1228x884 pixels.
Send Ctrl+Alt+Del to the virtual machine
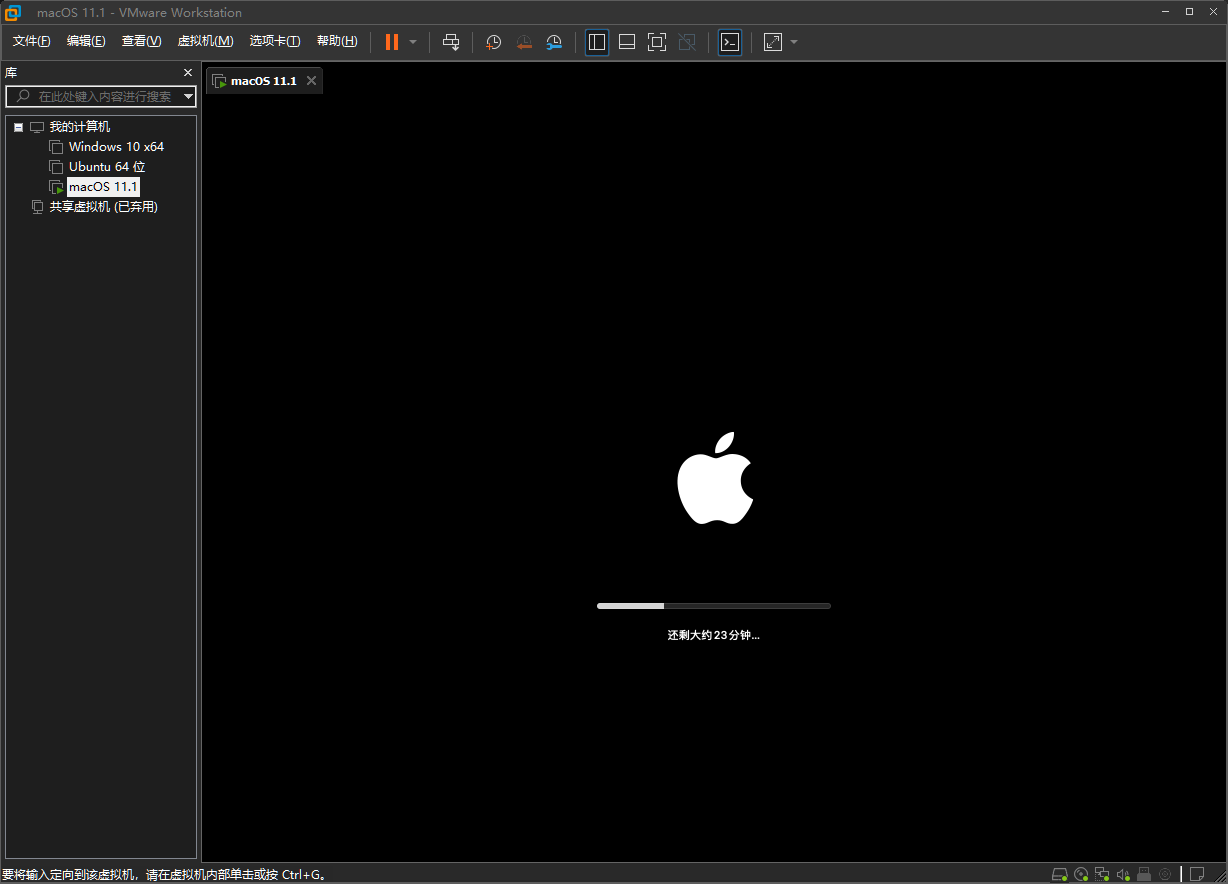[451, 42]
